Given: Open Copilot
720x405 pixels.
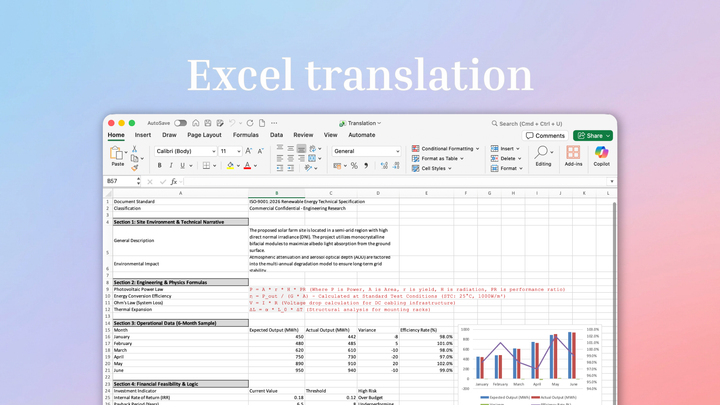Looking at the screenshot, I should 602,156.
